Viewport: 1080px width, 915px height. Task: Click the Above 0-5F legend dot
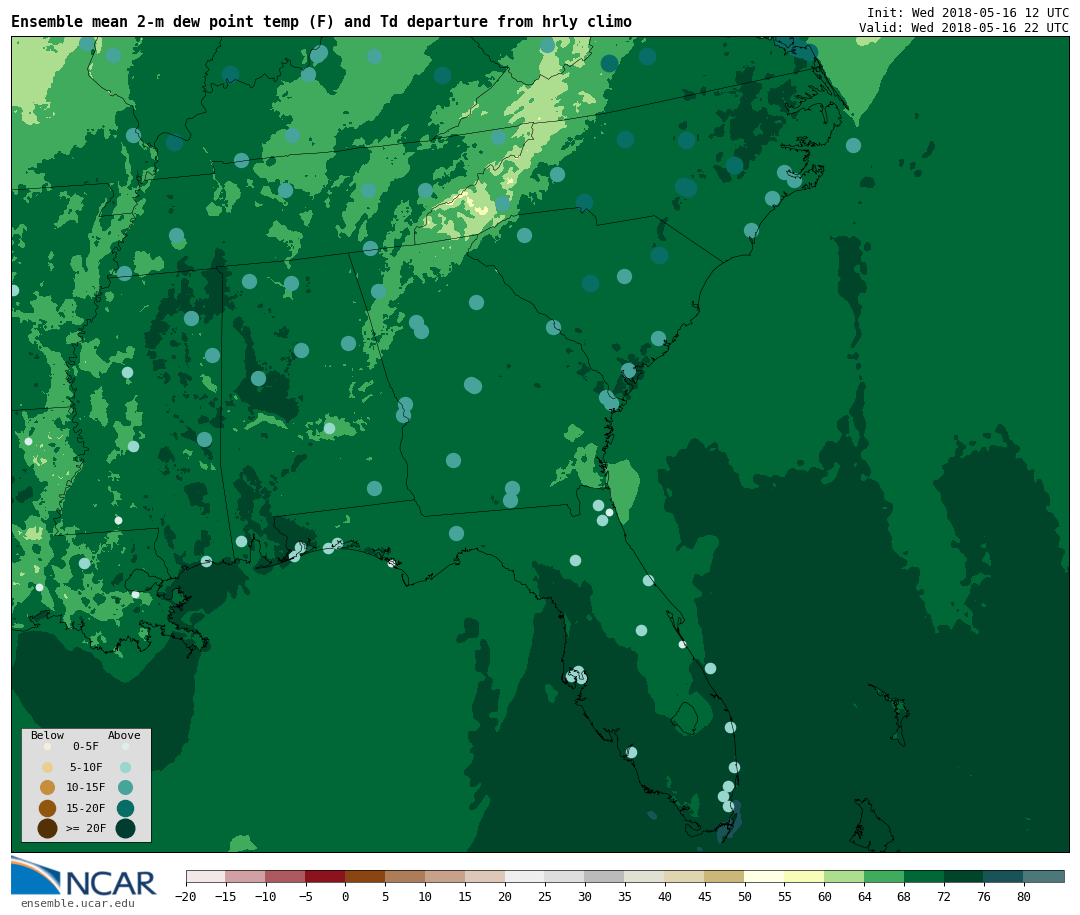click(x=125, y=746)
